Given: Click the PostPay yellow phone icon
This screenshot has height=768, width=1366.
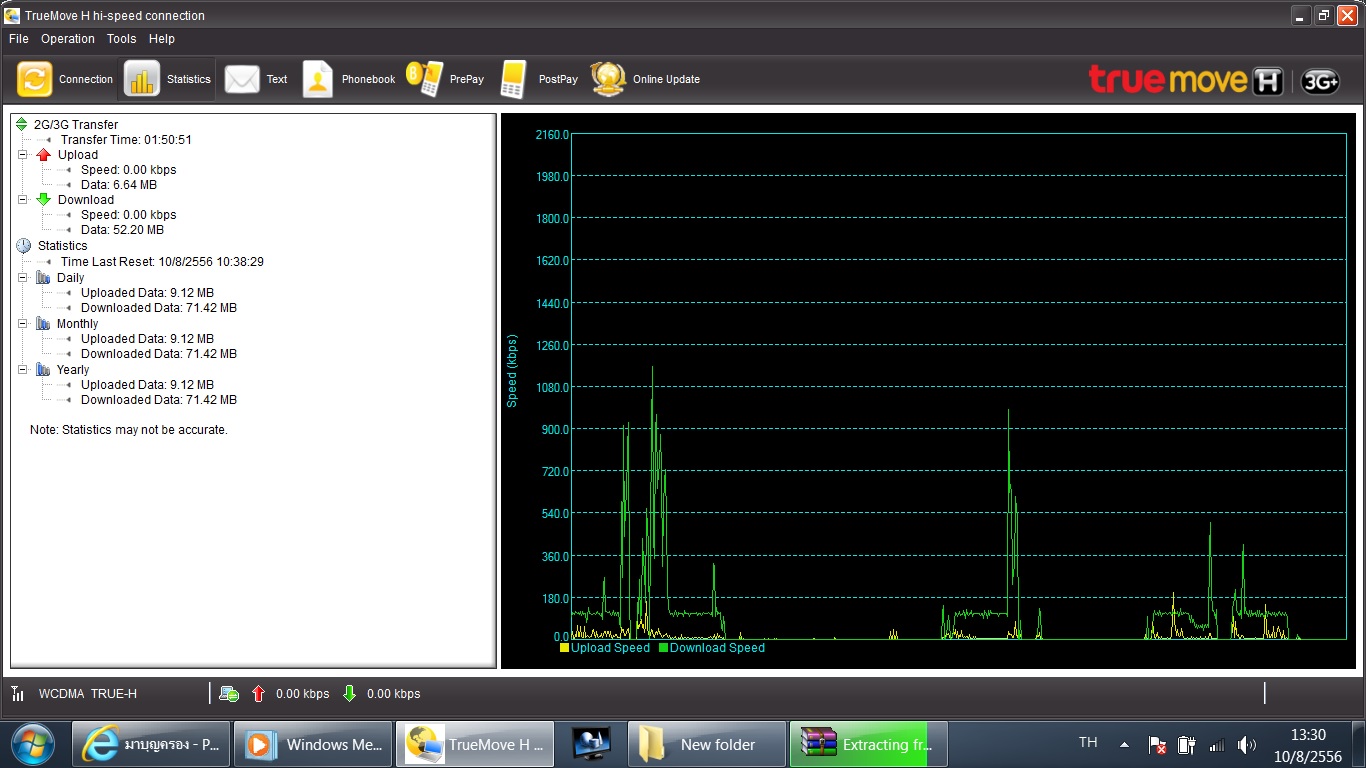Looking at the screenshot, I should 513,80.
